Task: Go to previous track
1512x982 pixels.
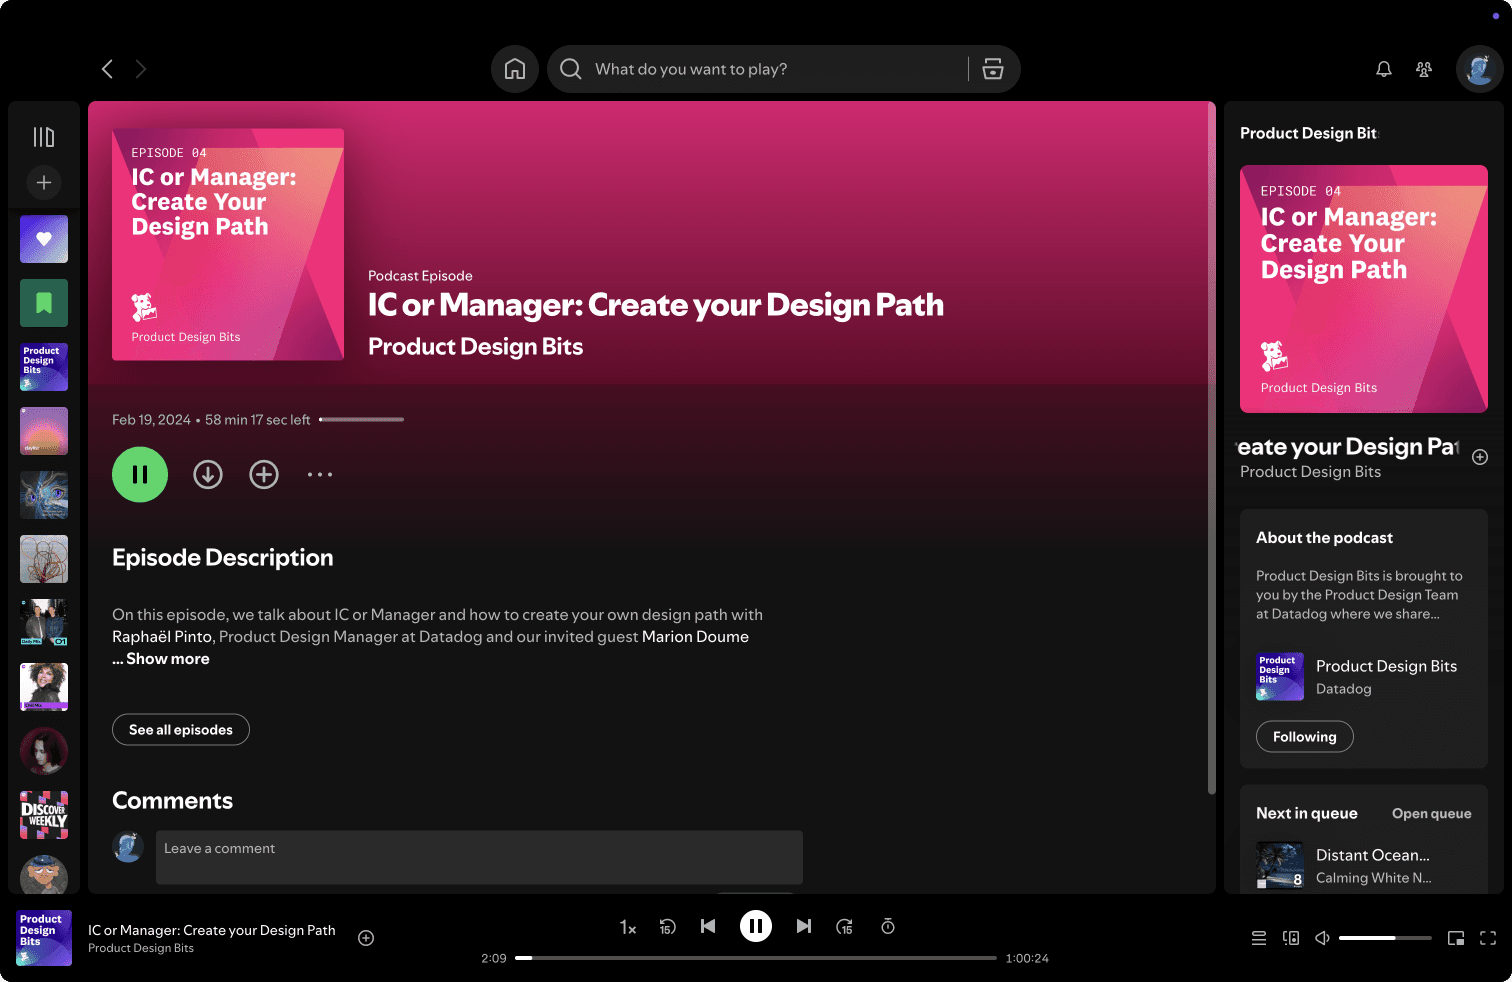Action: 708,927
